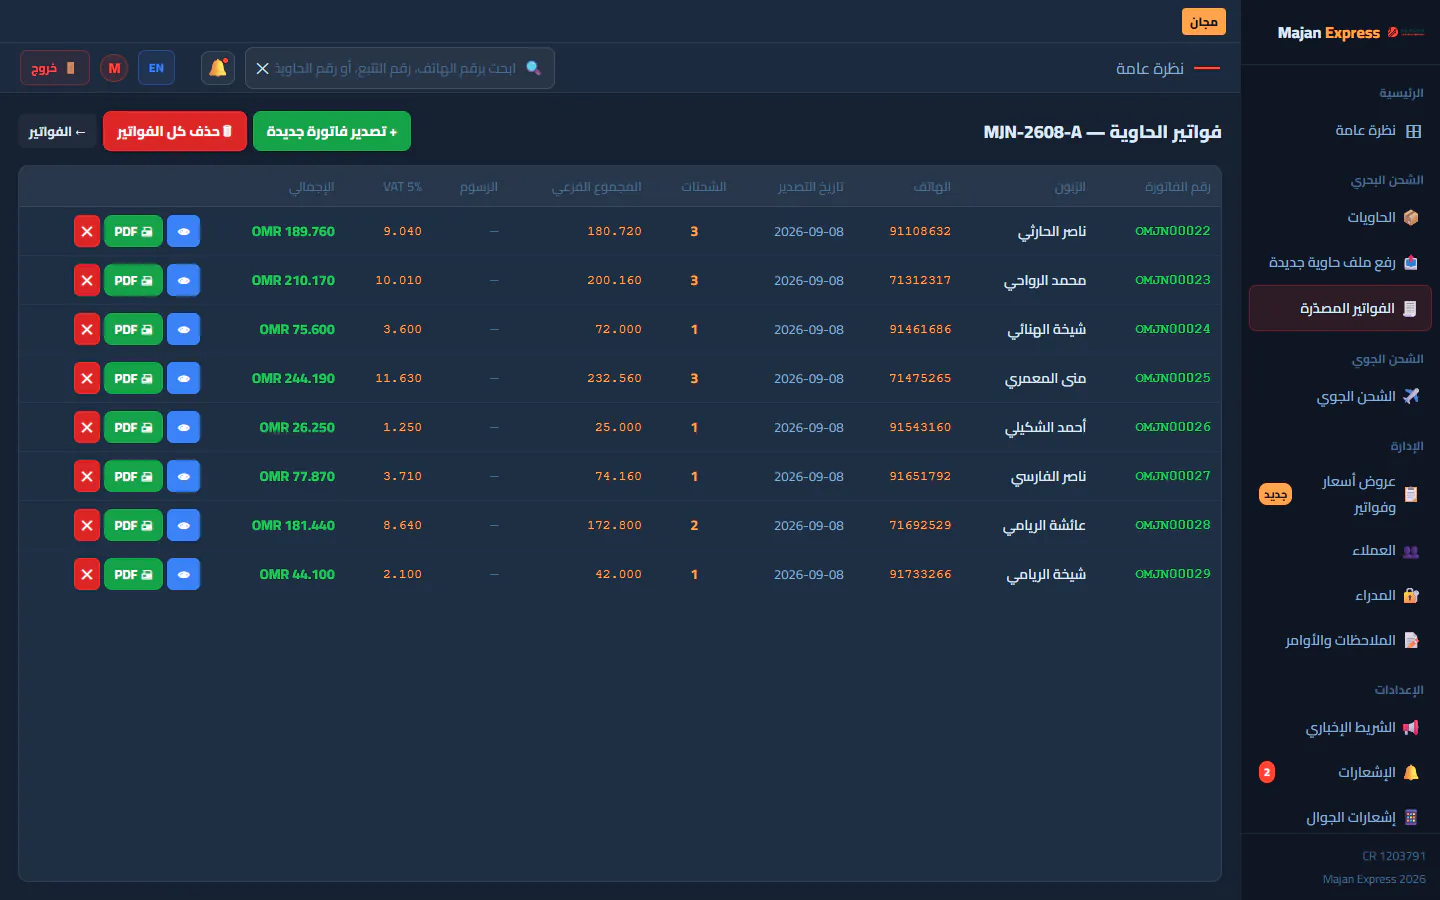
Task: Download PDF for invoice OMJN00026
Action: click(133, 427)
